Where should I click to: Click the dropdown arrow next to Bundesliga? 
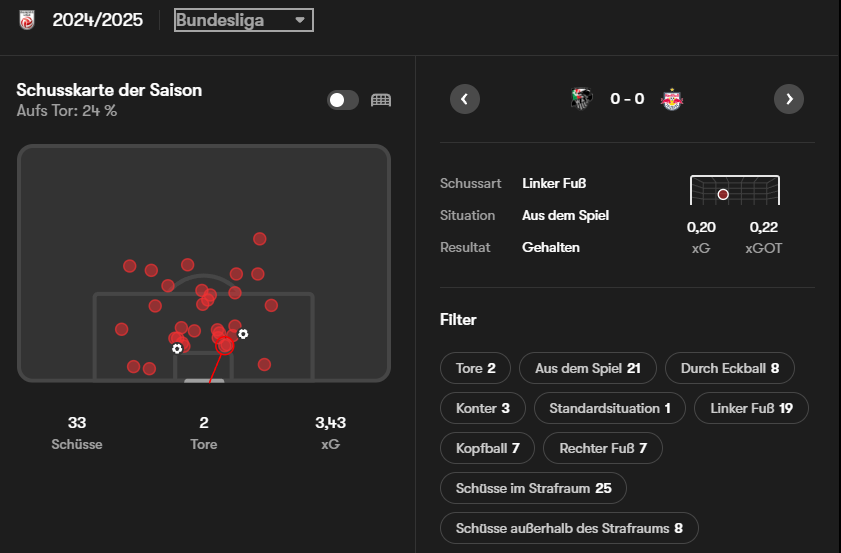(x=299, y=20)
